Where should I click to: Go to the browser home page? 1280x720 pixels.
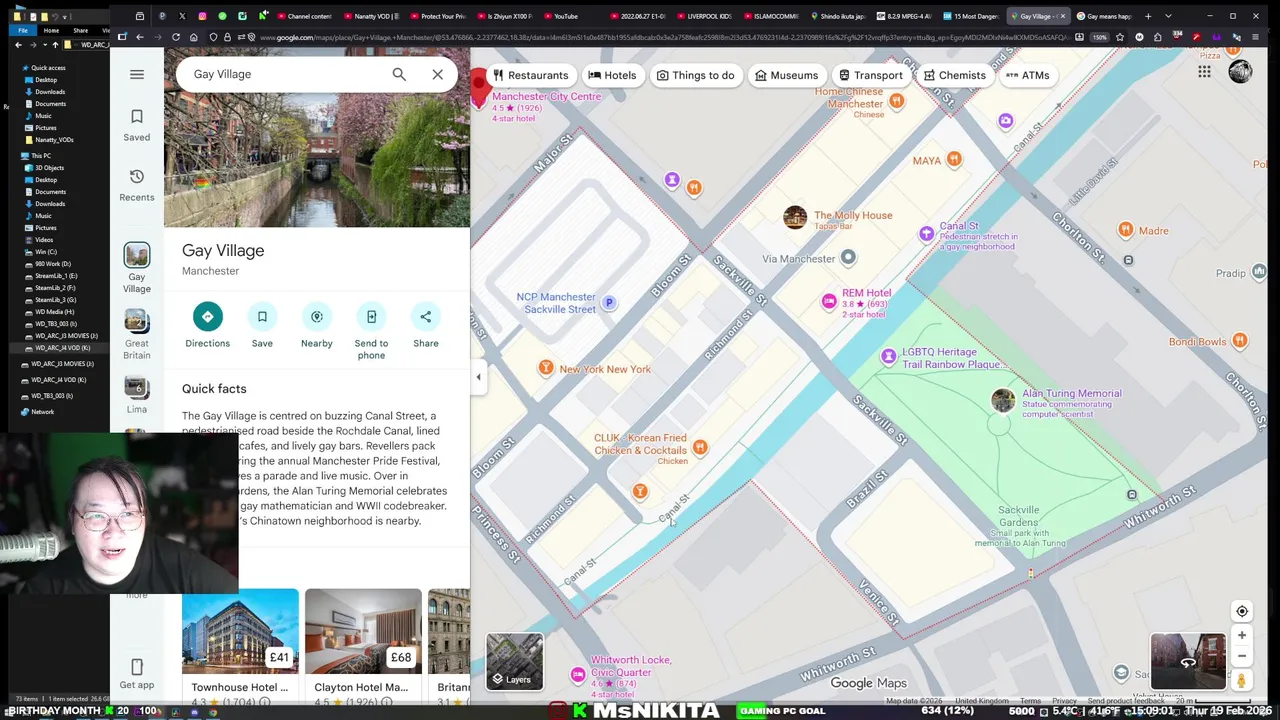coord(194,37)
